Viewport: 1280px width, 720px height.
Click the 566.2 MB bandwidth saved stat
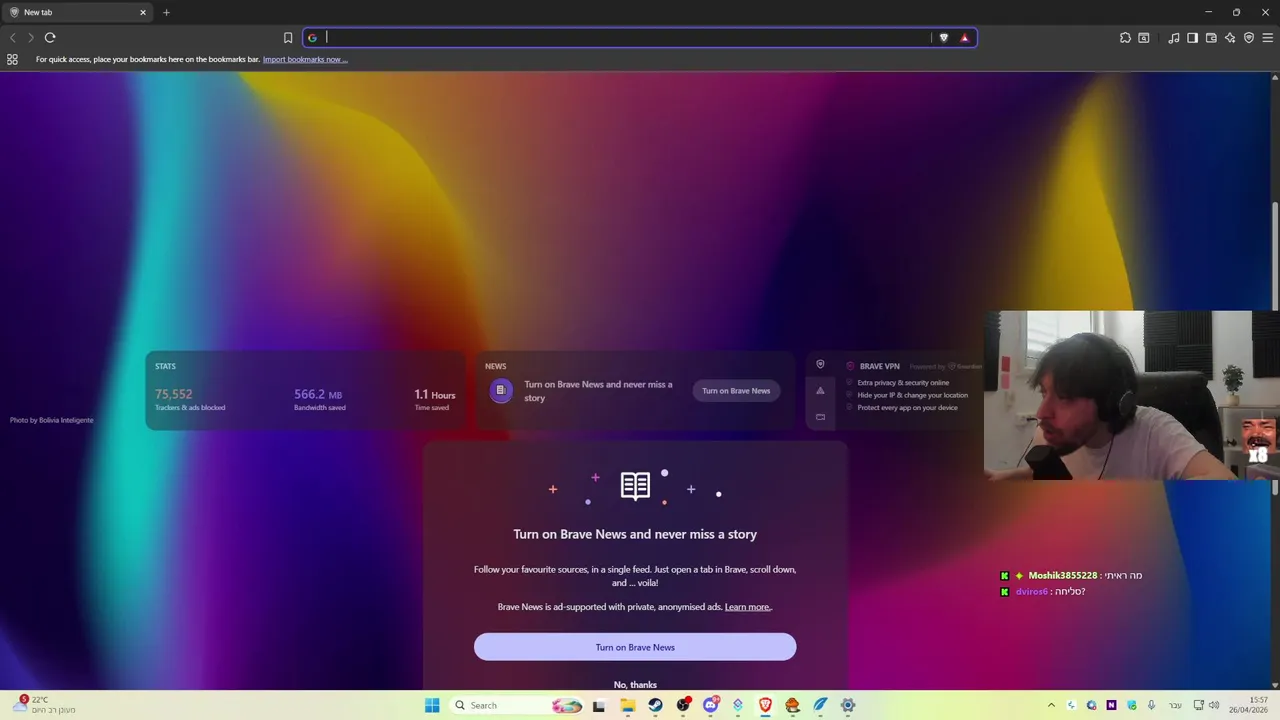point(318,394)
